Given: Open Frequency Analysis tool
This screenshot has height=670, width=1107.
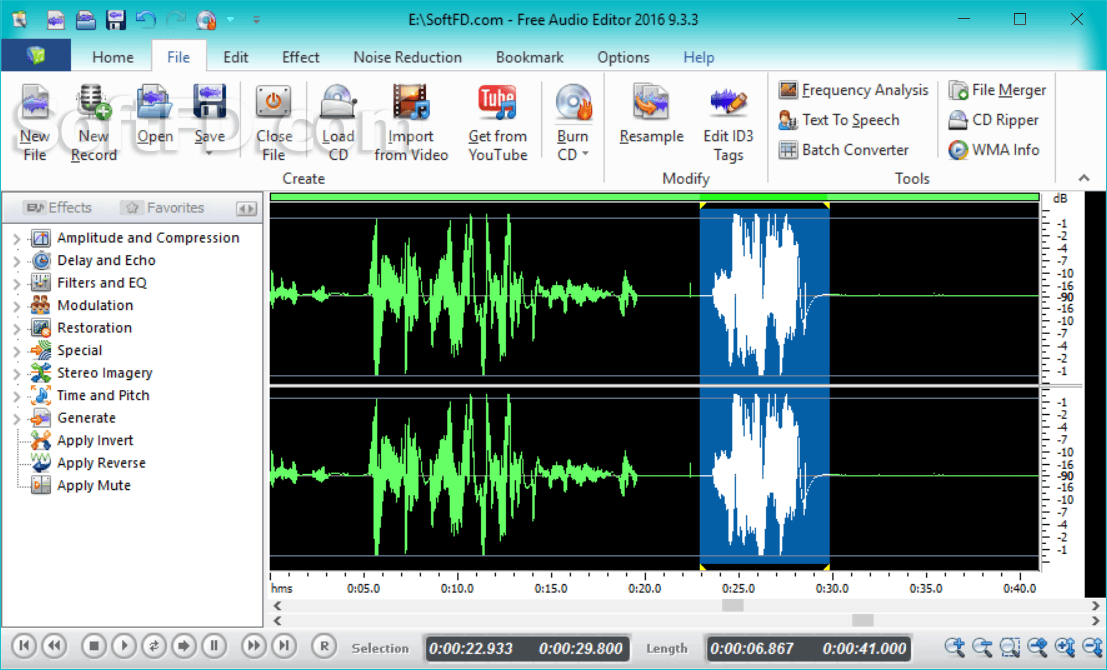Looking at the screenshot, I should tap(854, 90).
